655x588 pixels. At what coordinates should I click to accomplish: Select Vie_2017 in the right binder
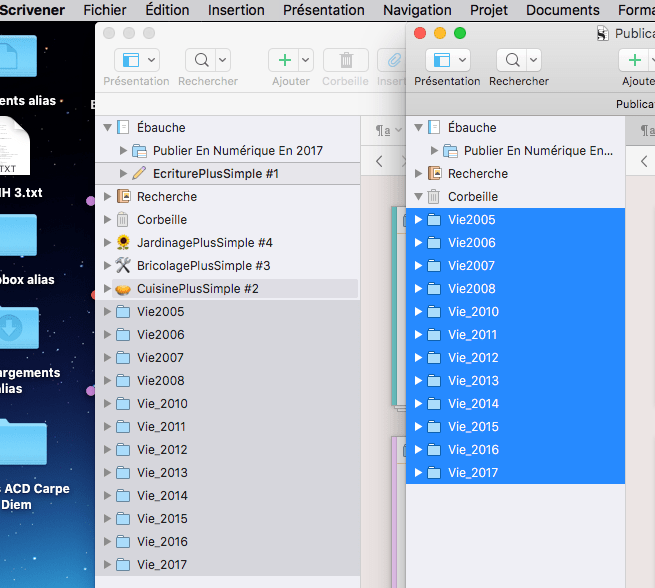tap(473, 473)
